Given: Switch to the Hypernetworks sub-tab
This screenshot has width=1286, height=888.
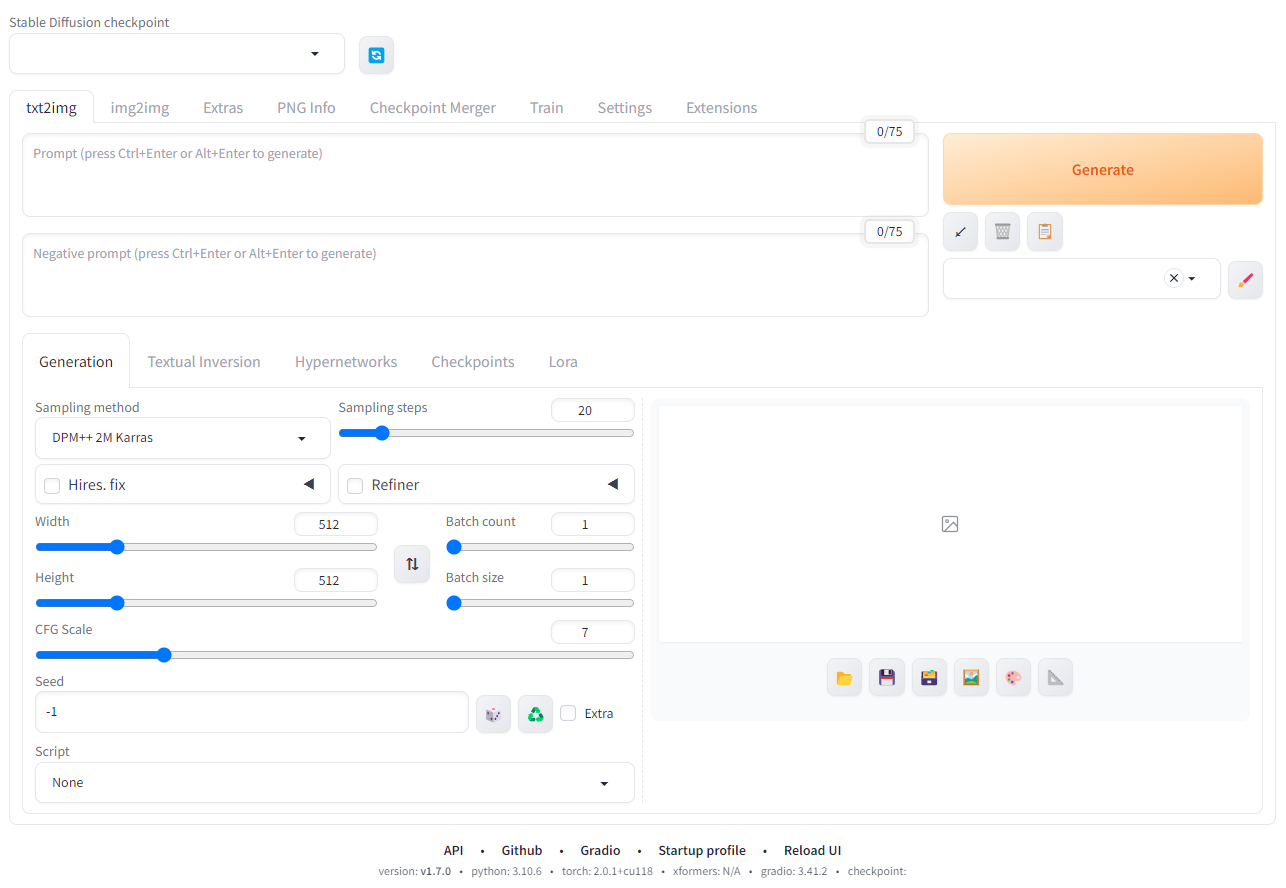Looking at the screenshot, I should pyautogui.click(x=346, y=362).
